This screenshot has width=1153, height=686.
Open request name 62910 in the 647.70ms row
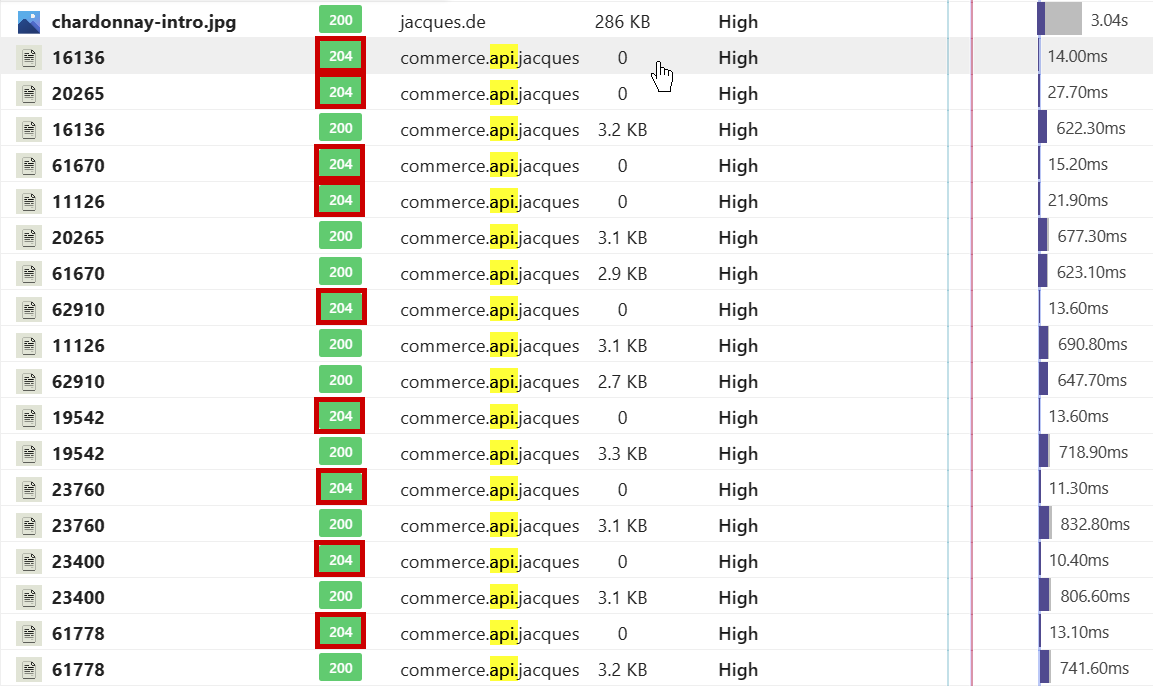click(x=78, y=382)
